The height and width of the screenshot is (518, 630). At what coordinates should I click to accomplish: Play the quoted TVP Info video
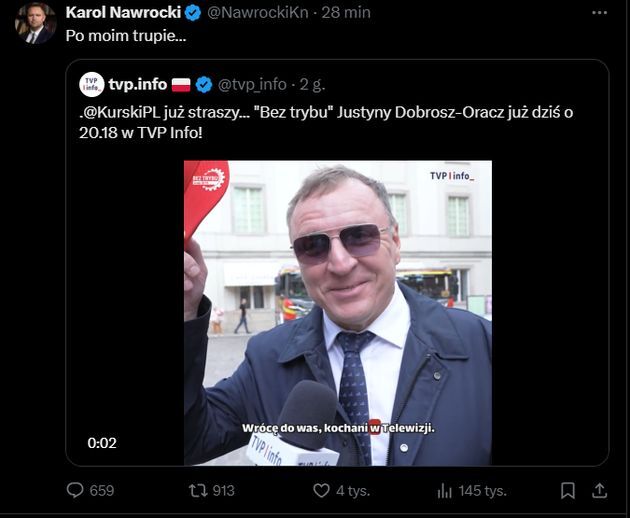(x=338, y=312)
